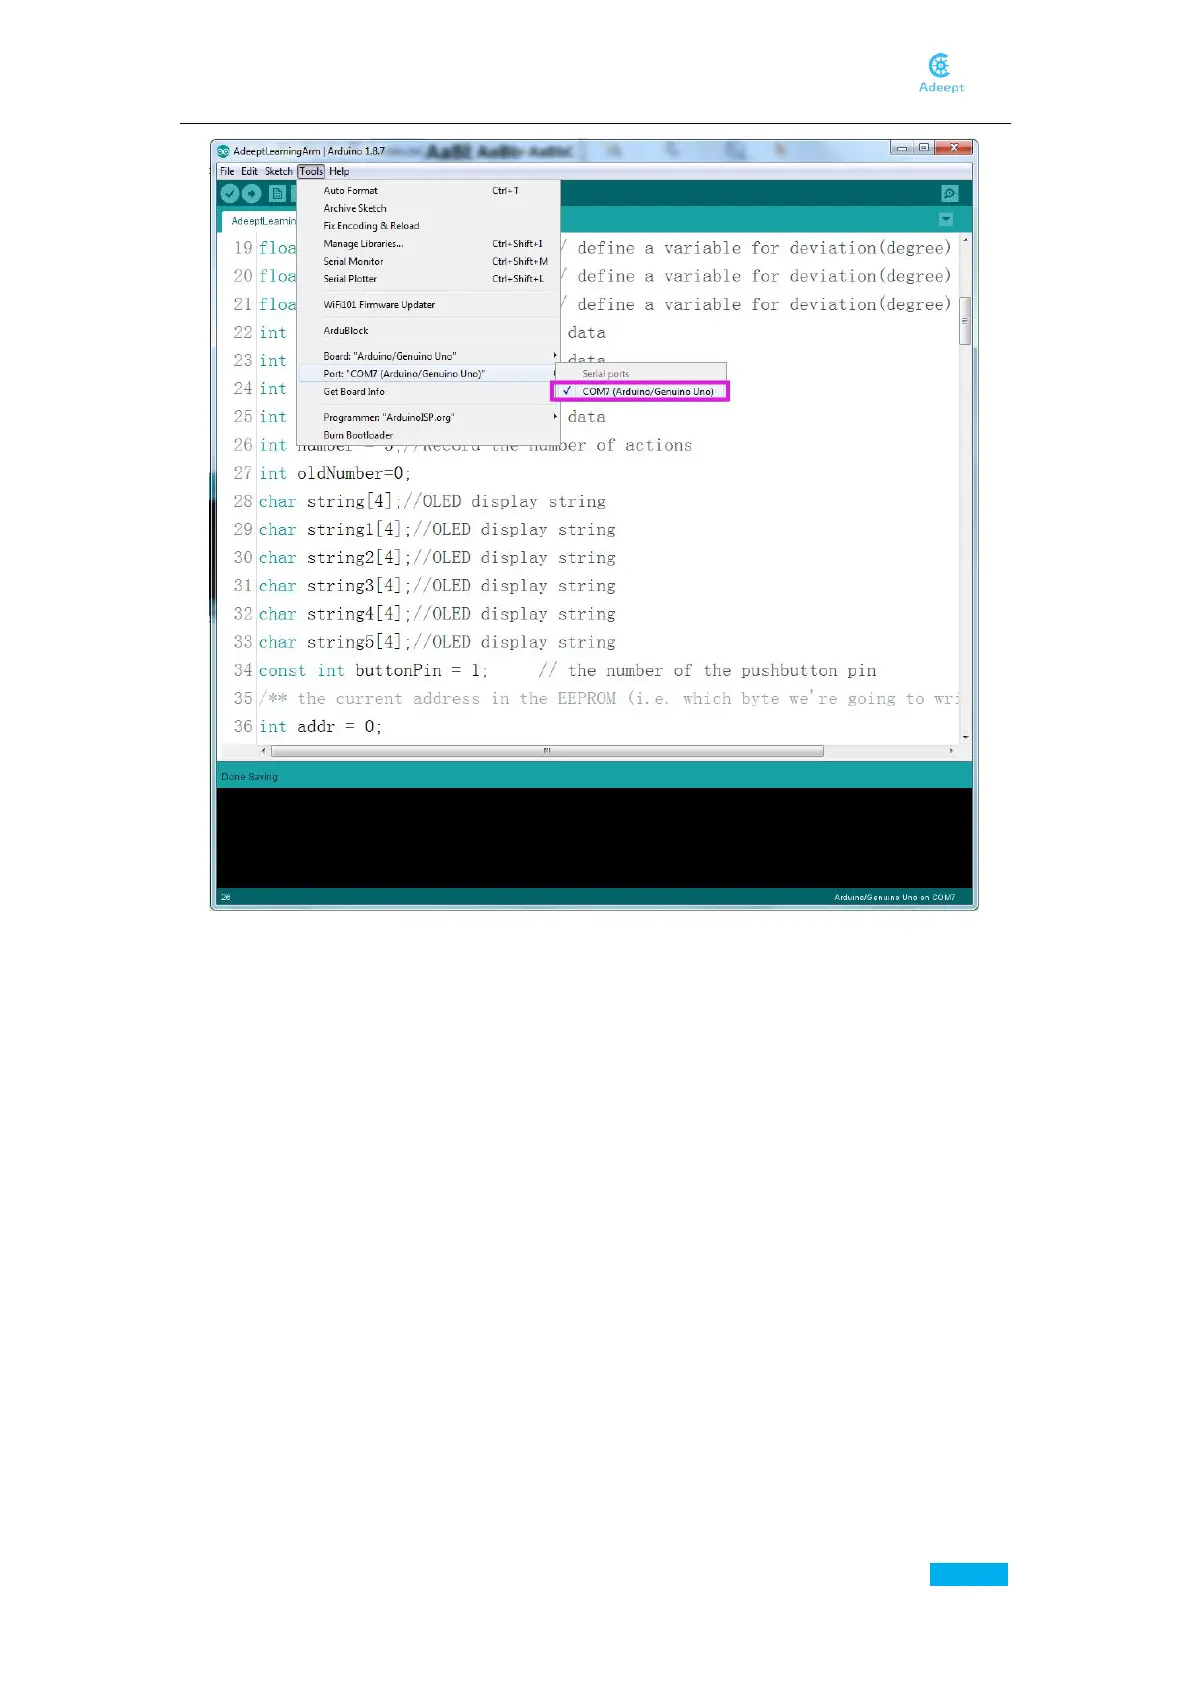Screen dimensions: 1191x1684
Task: Click the black console output area
Action: 594,838
